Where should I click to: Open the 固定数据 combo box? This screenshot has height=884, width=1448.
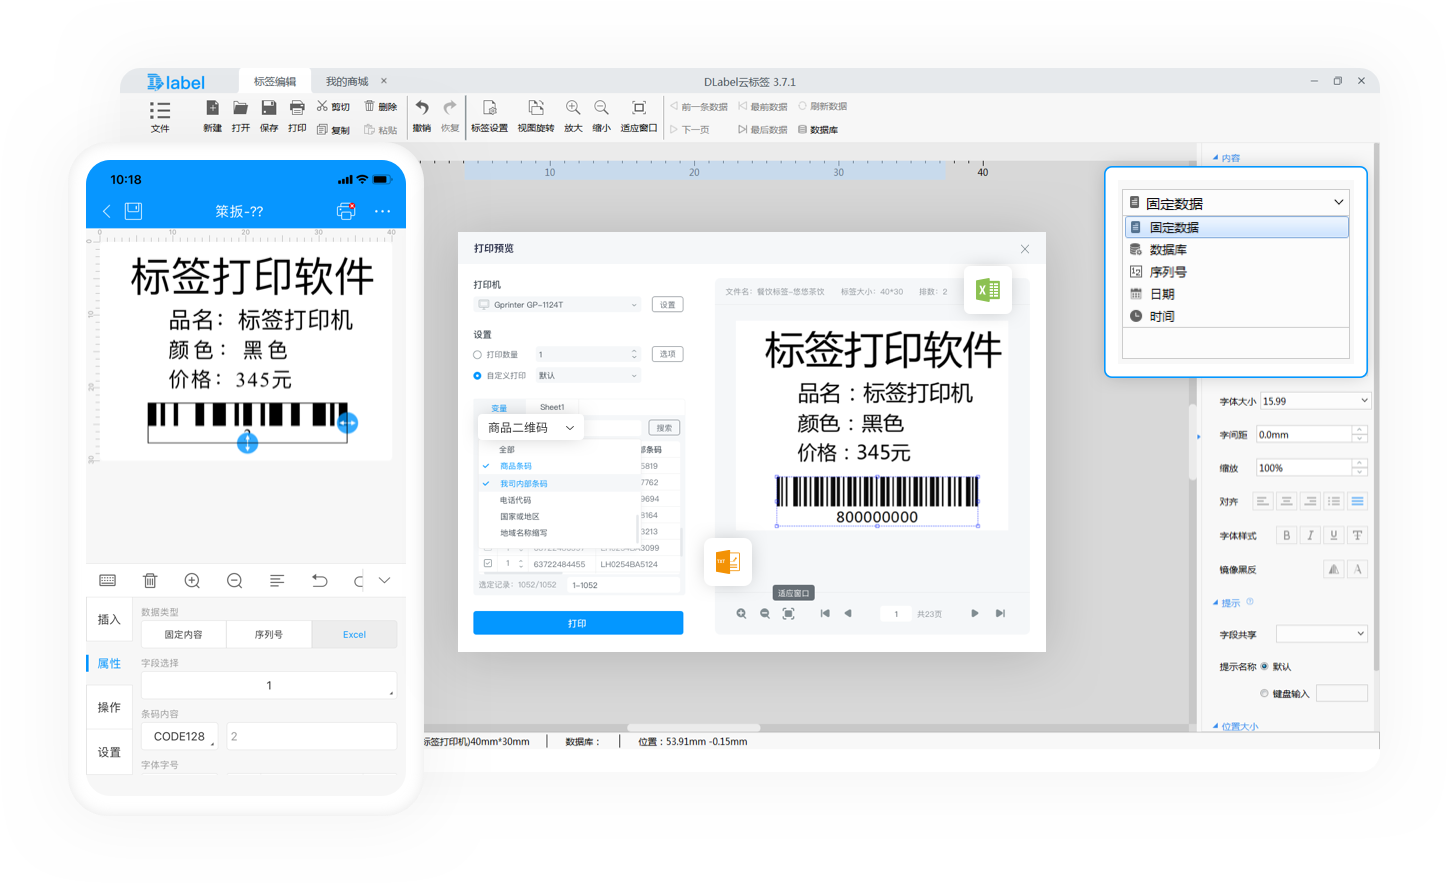[1236, 202]
